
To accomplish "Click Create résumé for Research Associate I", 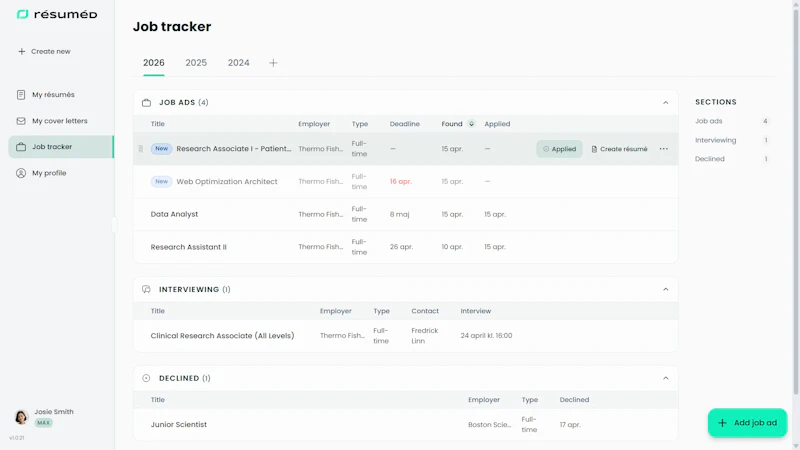I will (619, 149).
